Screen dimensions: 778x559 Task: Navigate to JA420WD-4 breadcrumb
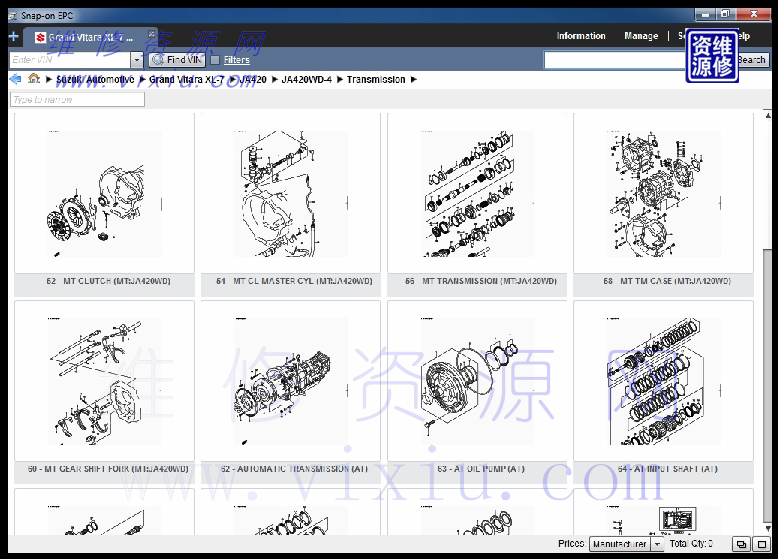point(306,79)
